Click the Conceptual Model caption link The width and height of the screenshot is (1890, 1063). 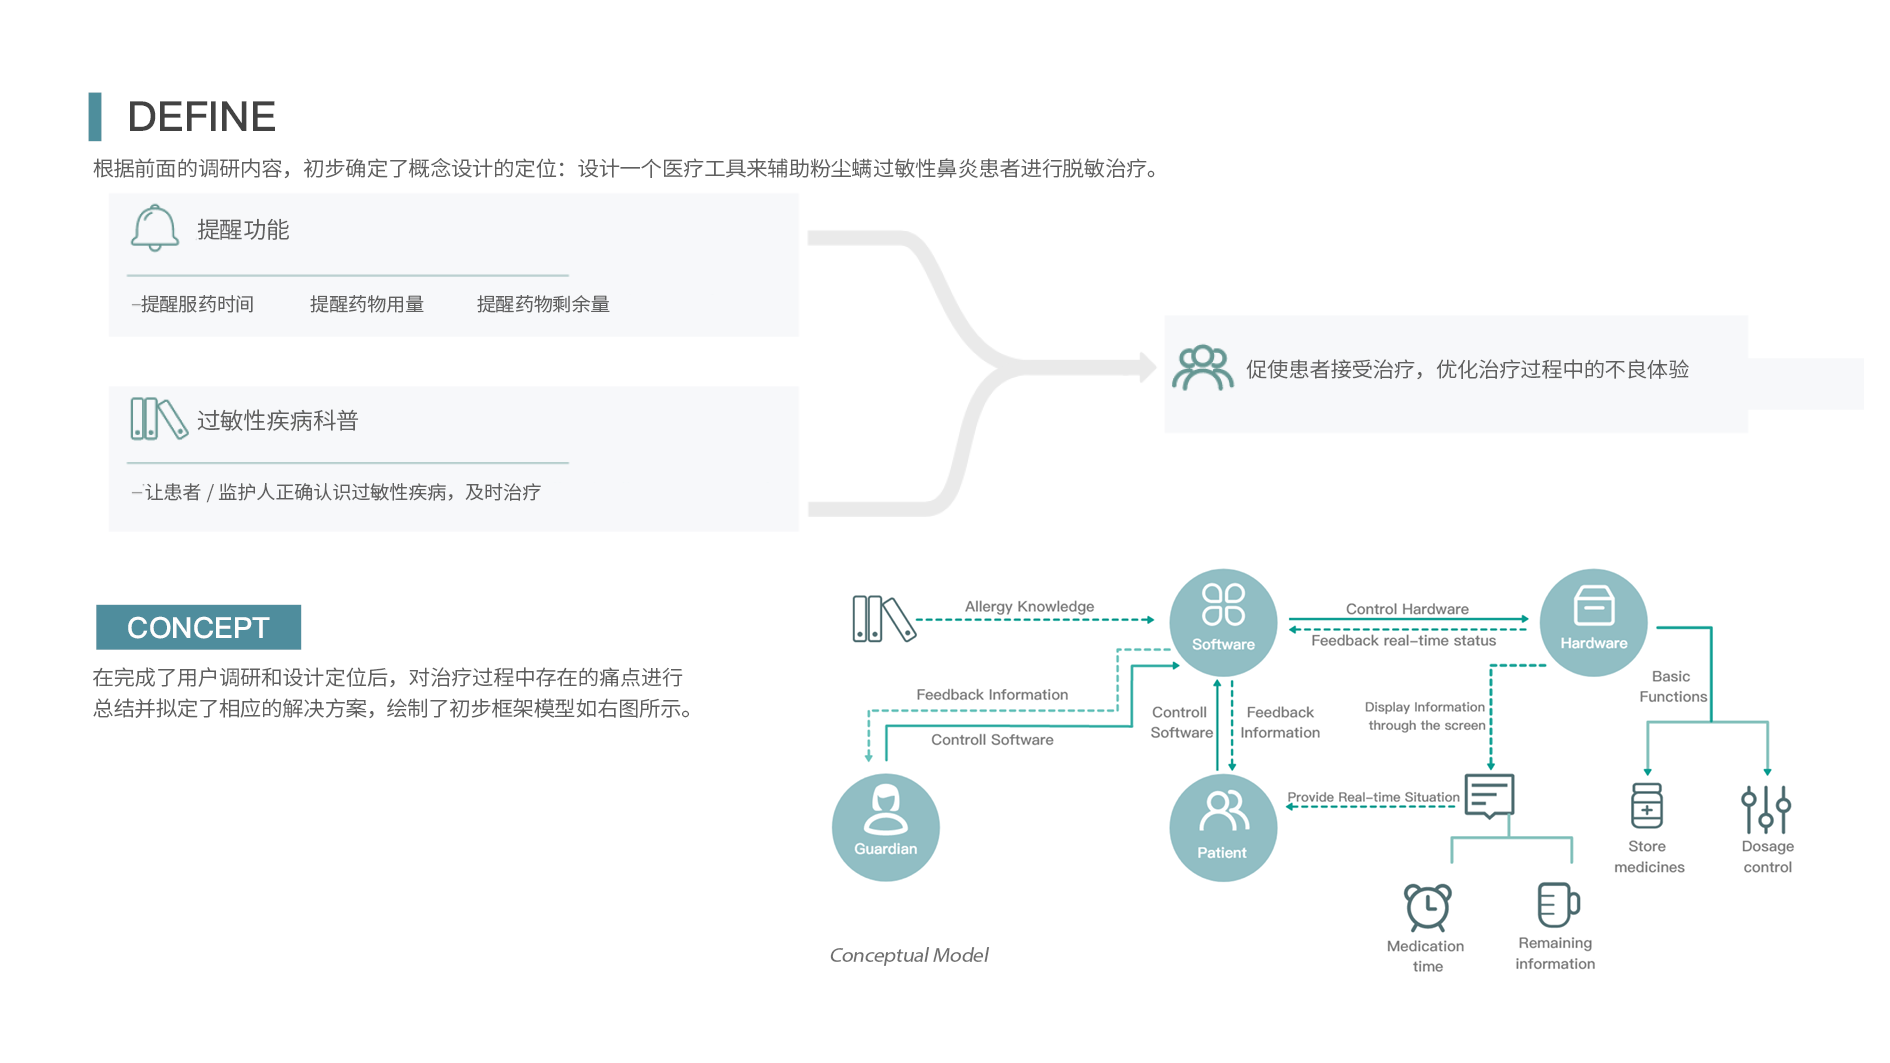908,955
